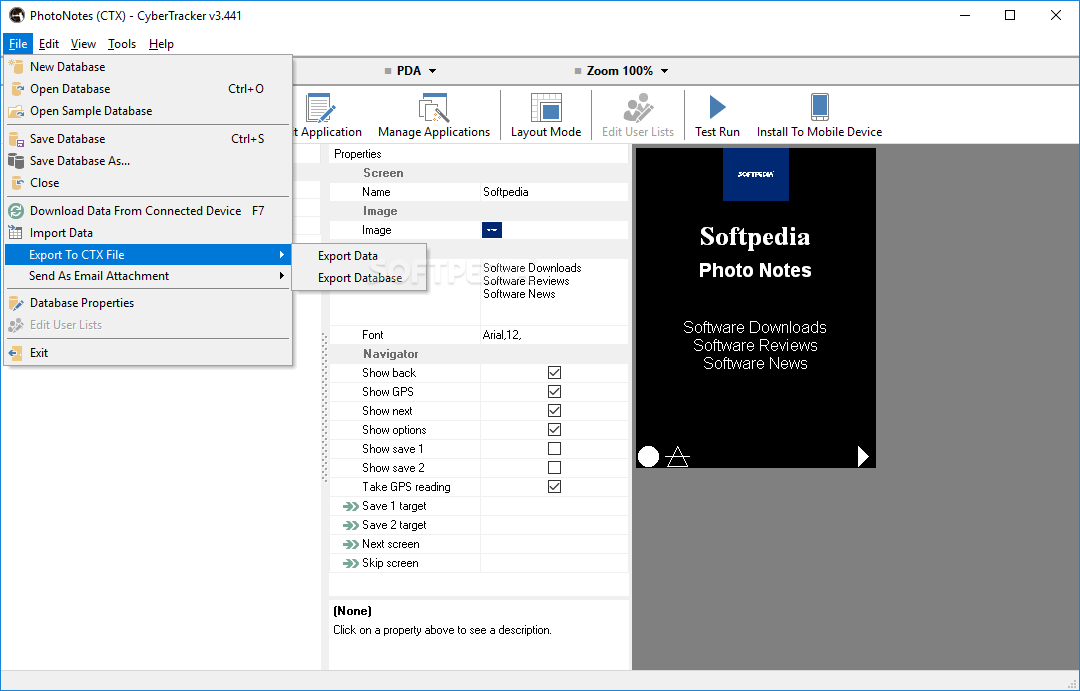1080x691 pixels.
Task: Click the Open Database menu icon
Action: (x=16, y=89)
